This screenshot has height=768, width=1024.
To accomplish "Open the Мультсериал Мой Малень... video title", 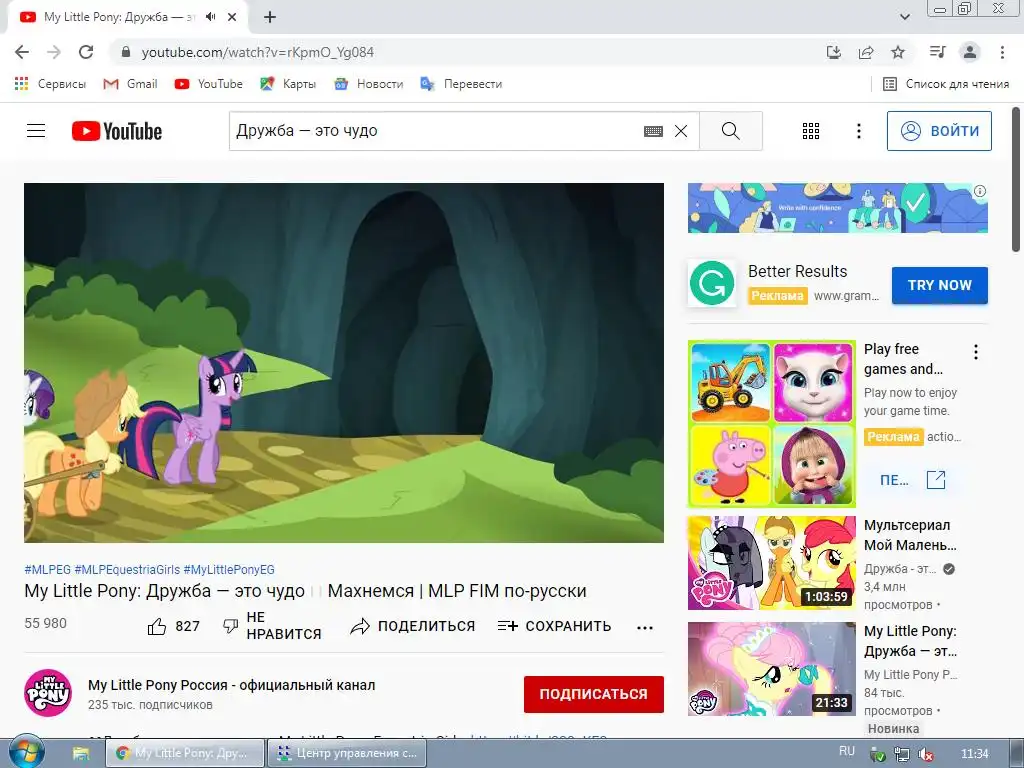I will (x=910, y=535).
